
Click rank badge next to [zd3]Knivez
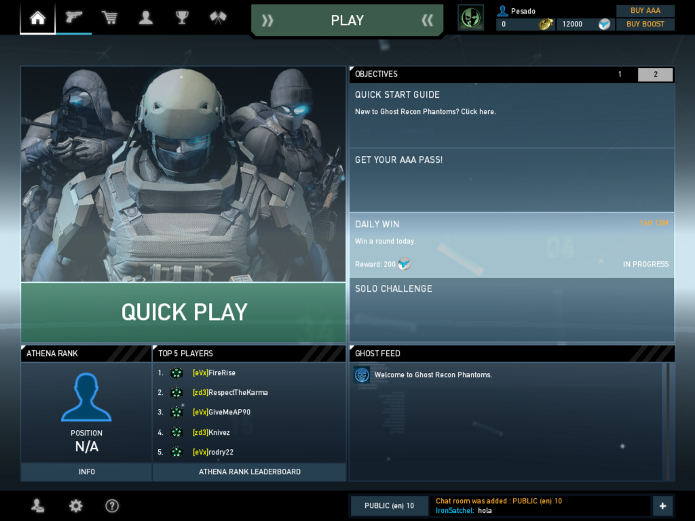click(x=176, y=432)
